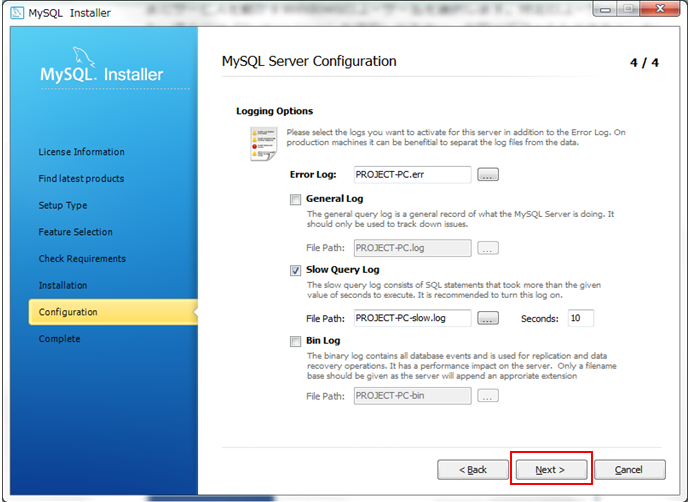Select Check Requirements step
Screen dimensions: 689x502
(x=82, y=258)
